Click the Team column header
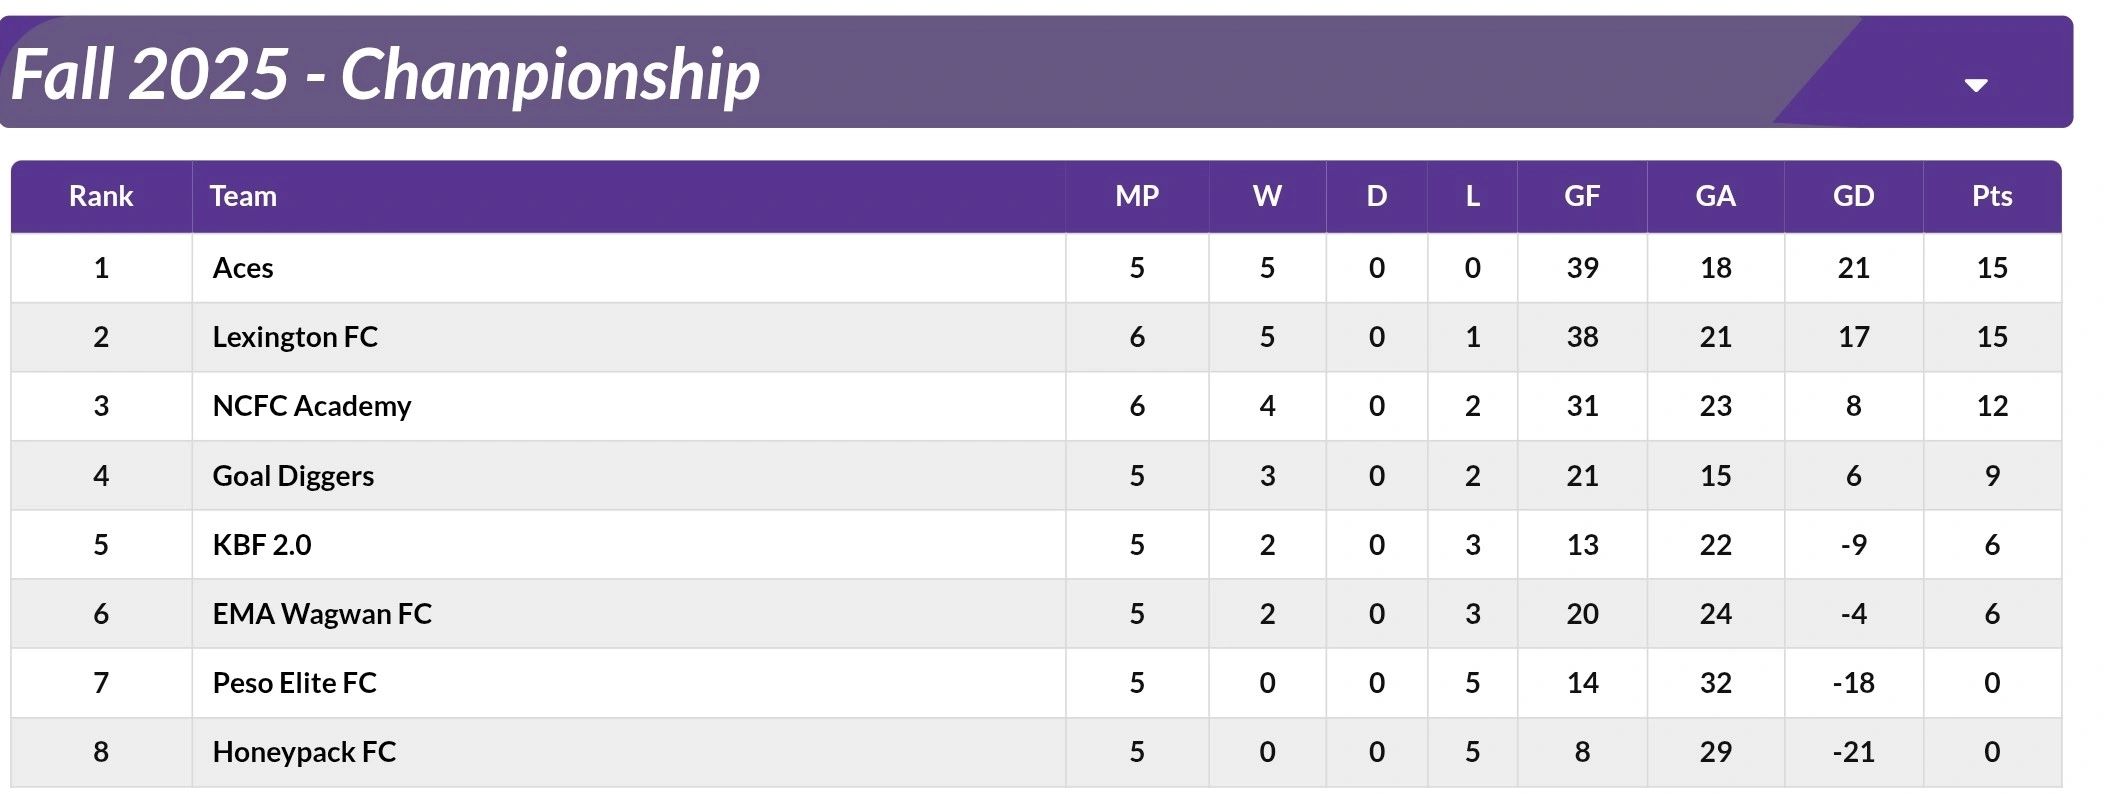The width and height of the screenshot is (2110, 794). tap(243, 196)
